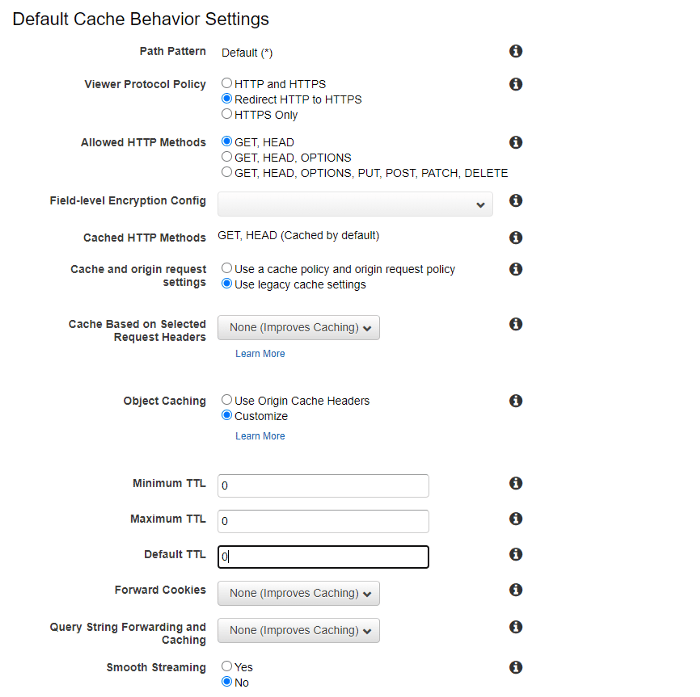The image size is (700, 697).
Task: Click info icon for Allowed HTTP Methods
Action: (x=516, y=143)
